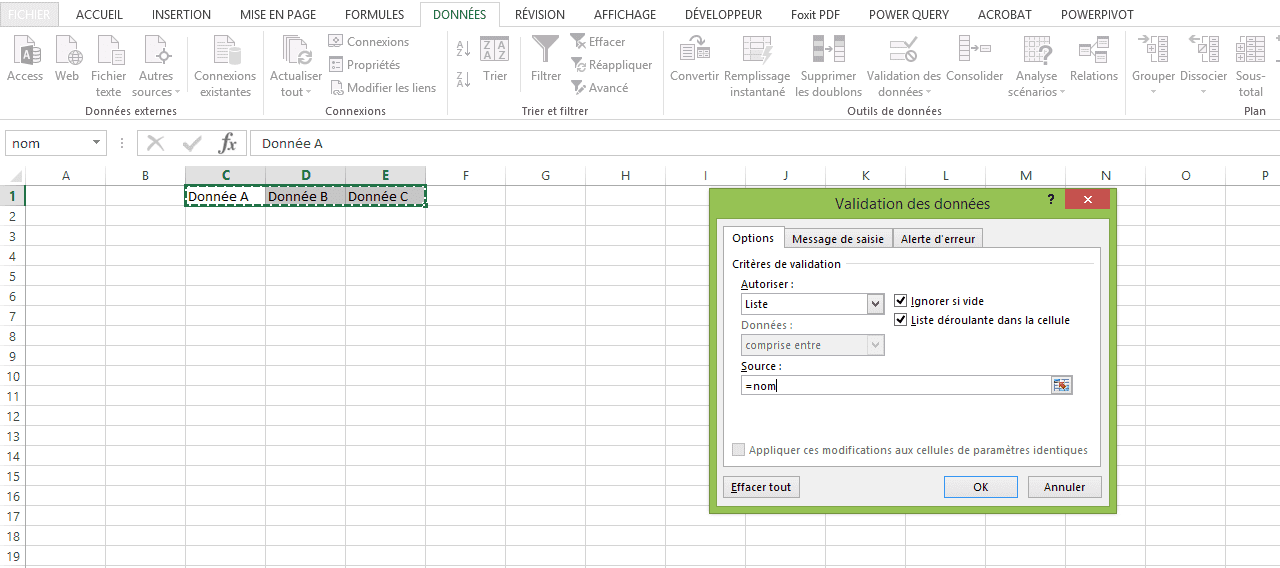Open the Name Box dropdown arrow
Viewport: 1280px width, 568px height.
pos(97,143)
